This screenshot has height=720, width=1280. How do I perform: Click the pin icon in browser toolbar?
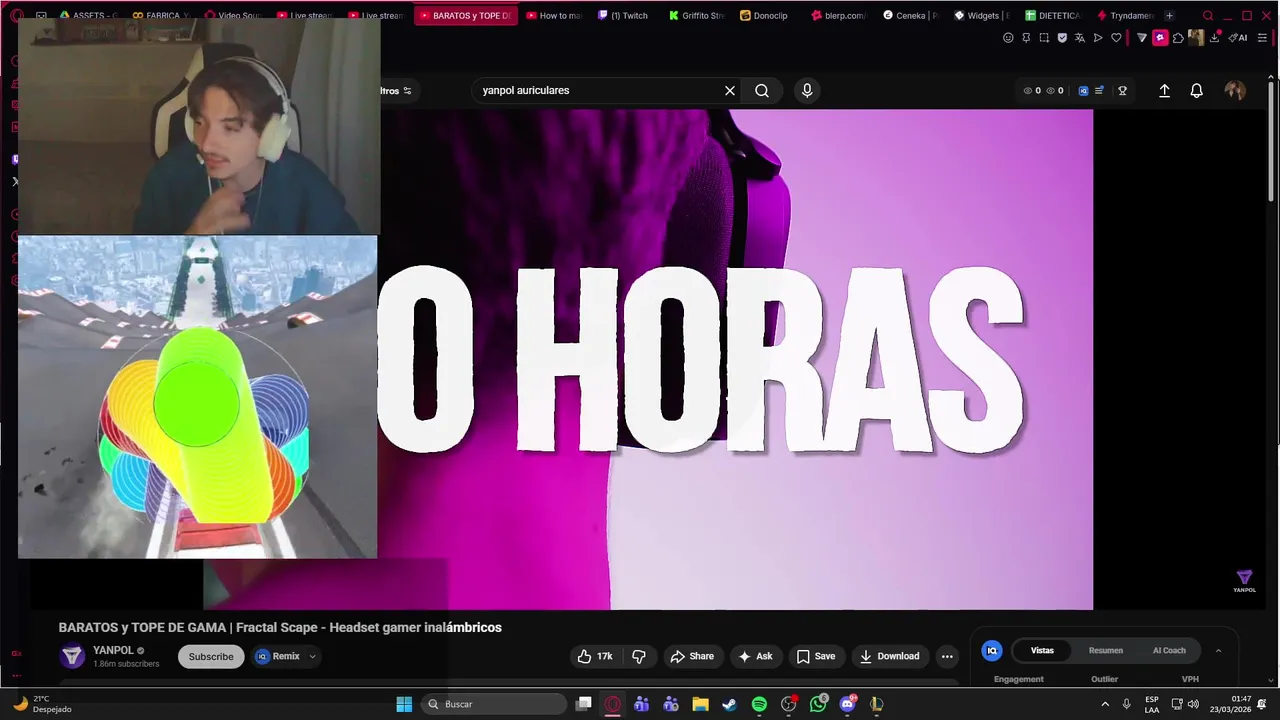click(1026, 38)
